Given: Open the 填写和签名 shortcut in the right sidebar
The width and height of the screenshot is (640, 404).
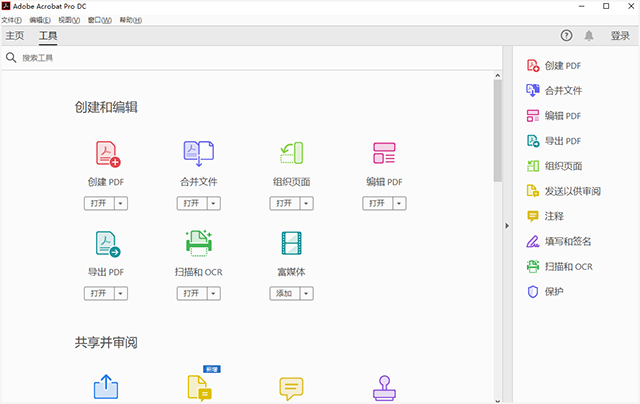Looking at the screenshot, I should (x=559, y=242).
